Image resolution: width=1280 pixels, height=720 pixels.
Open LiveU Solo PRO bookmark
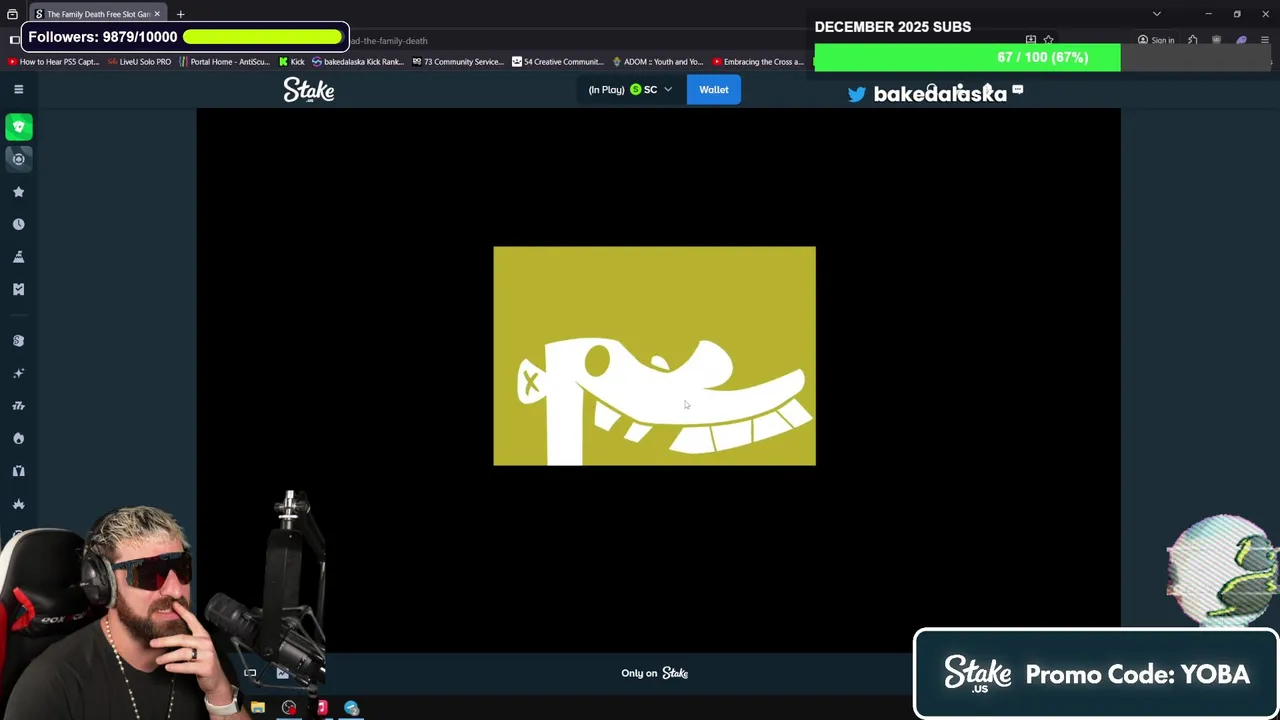139,62
